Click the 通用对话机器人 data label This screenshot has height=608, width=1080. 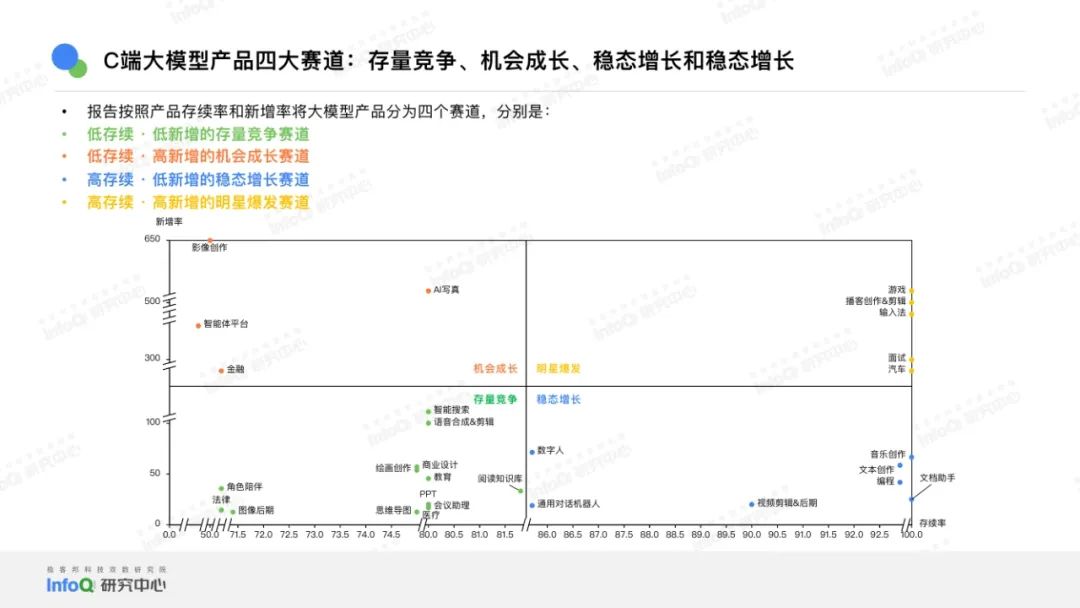tap(568, 504)
